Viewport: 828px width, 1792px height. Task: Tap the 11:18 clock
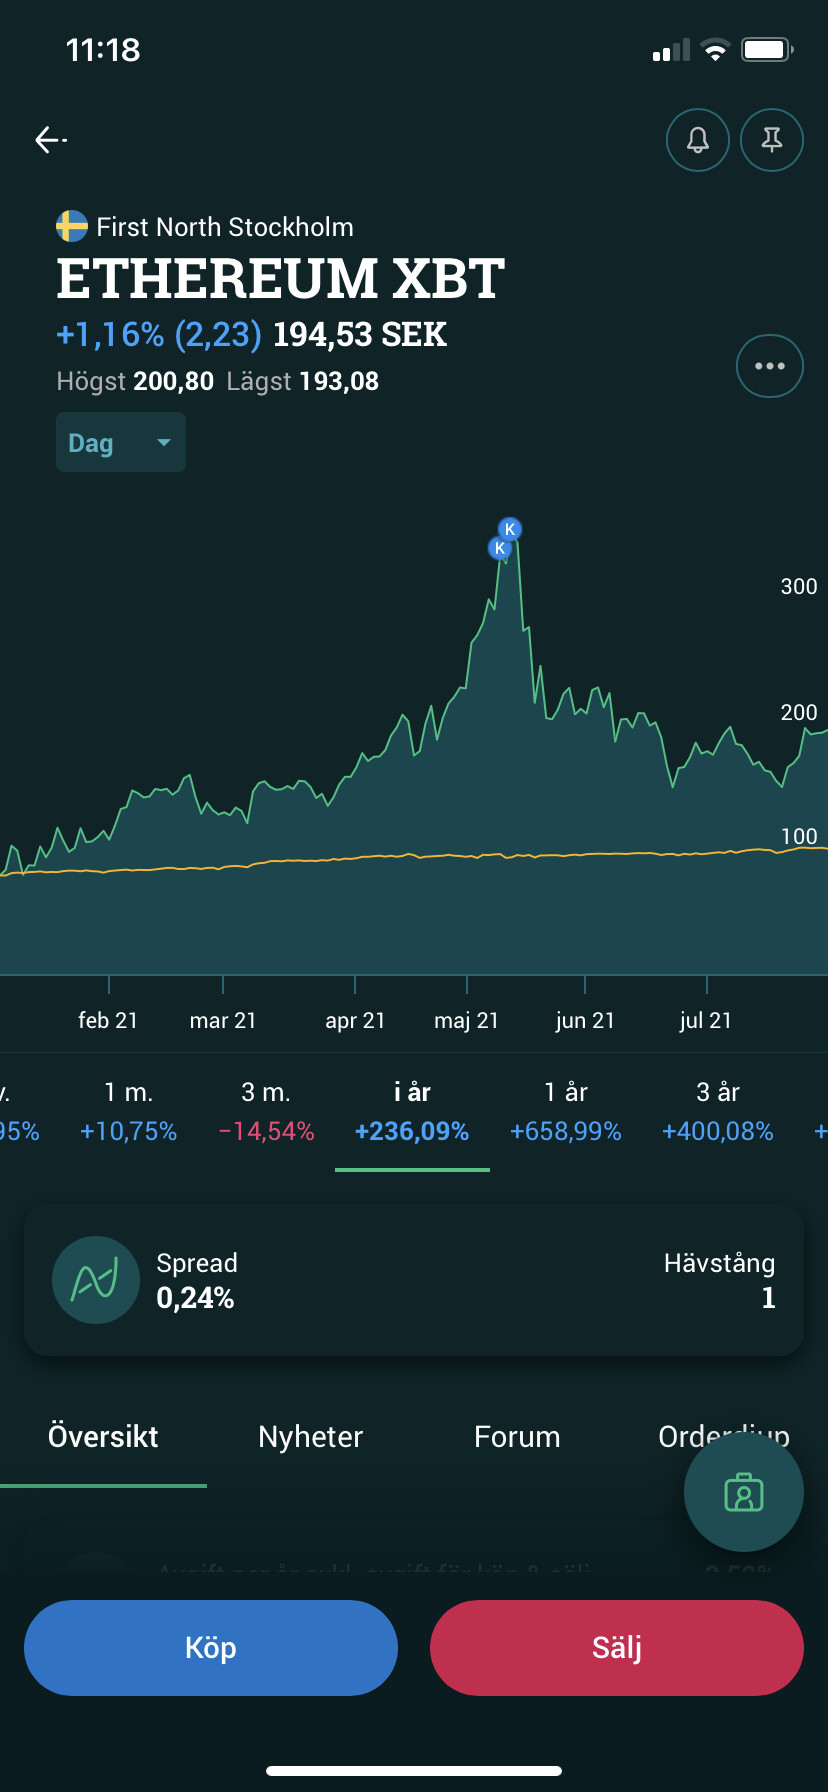tap(103, 50)
